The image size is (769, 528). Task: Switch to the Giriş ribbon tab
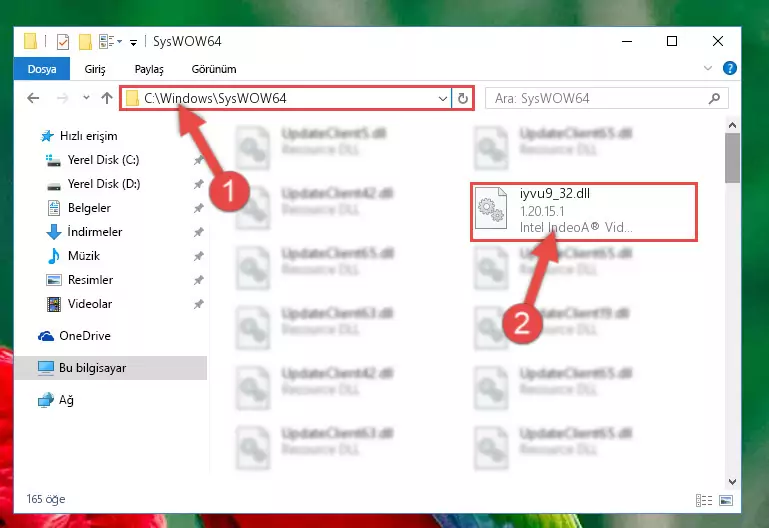(x=95, y=69)
